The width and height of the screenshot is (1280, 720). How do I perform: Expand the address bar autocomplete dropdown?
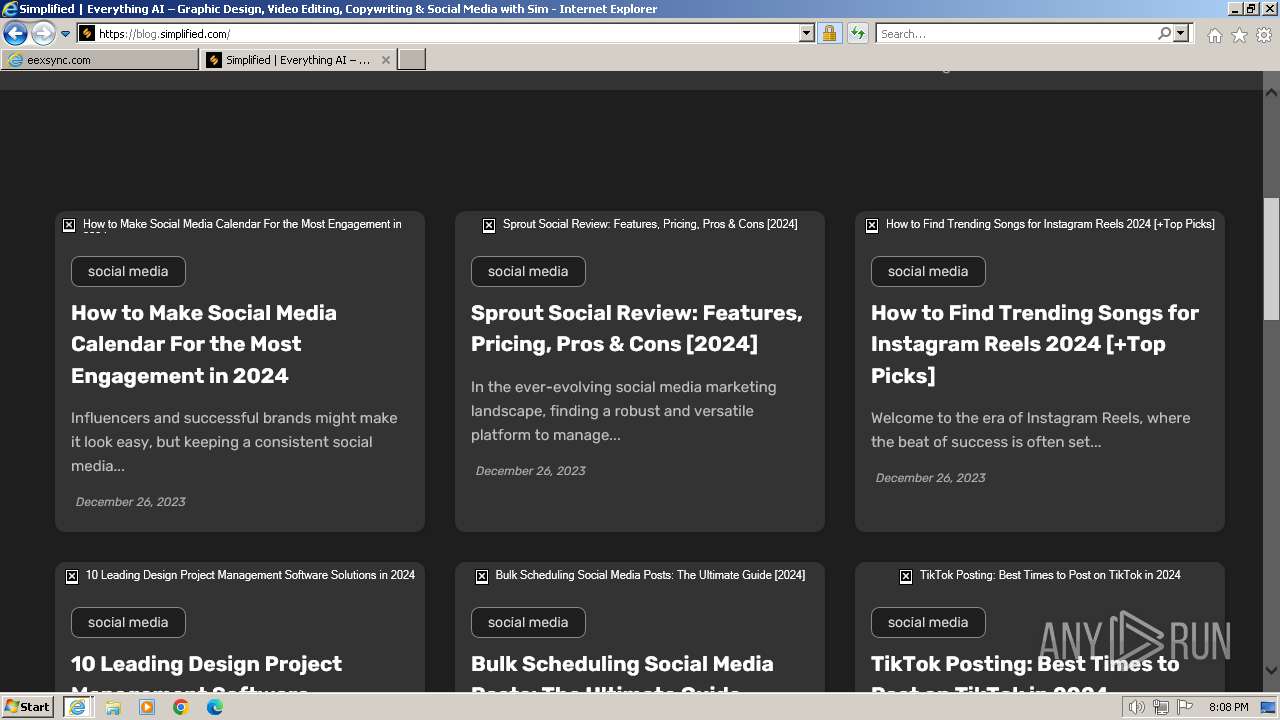pos(807,34)
